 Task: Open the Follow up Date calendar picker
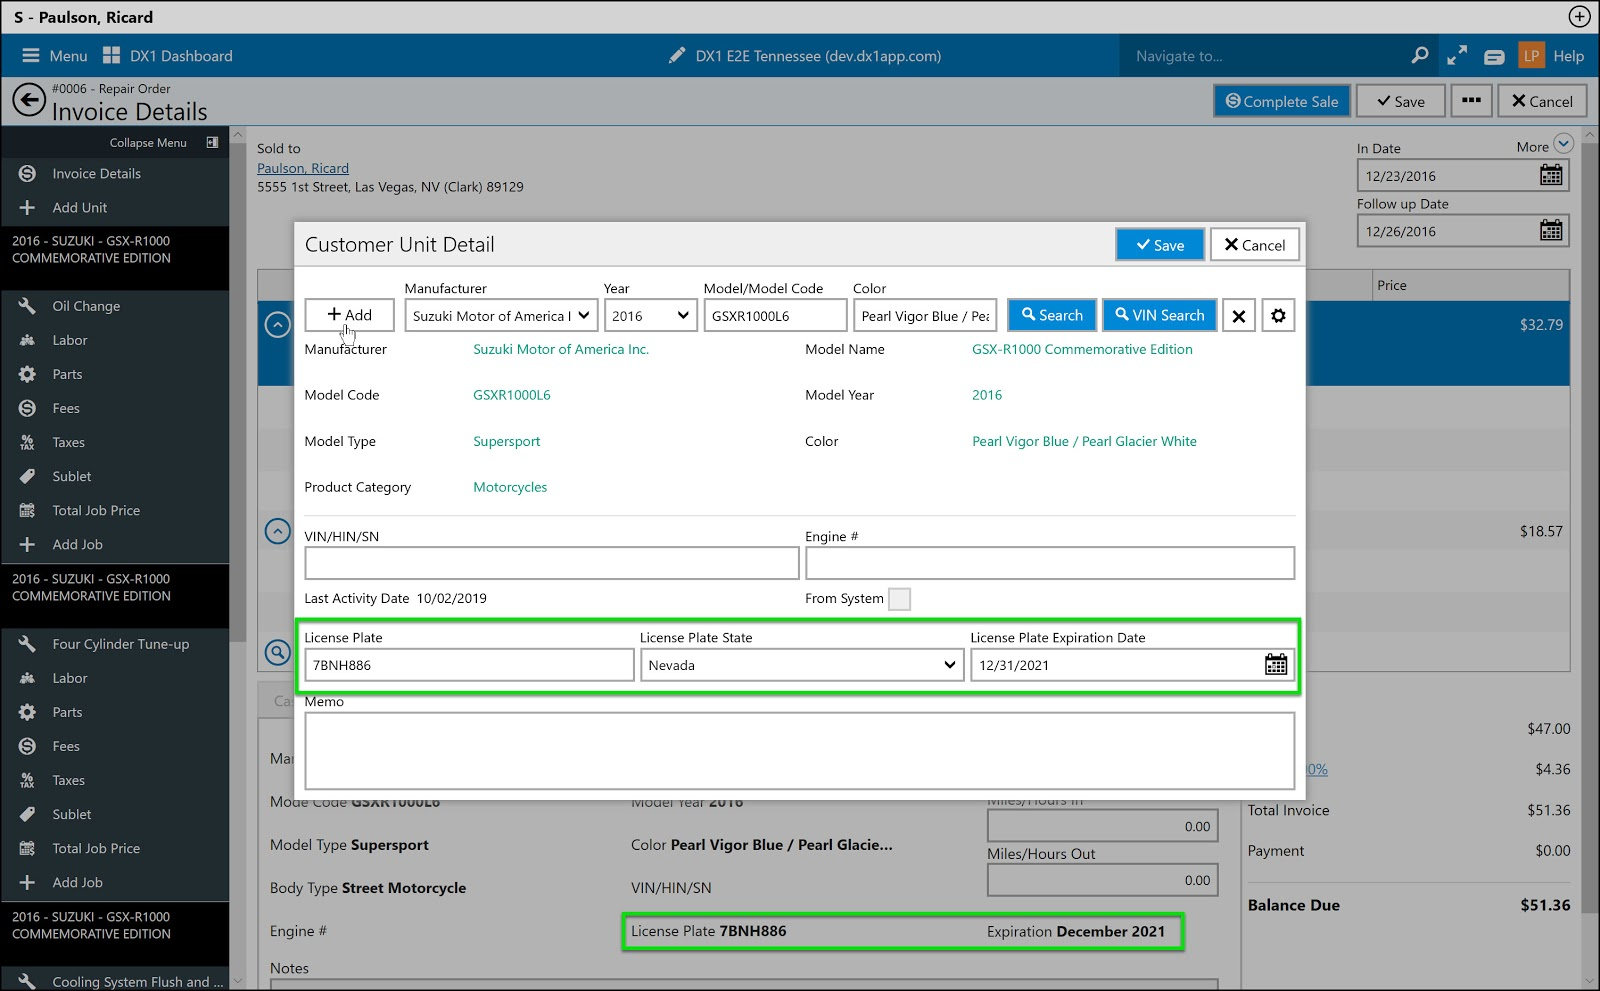(x=1551, y=231)
